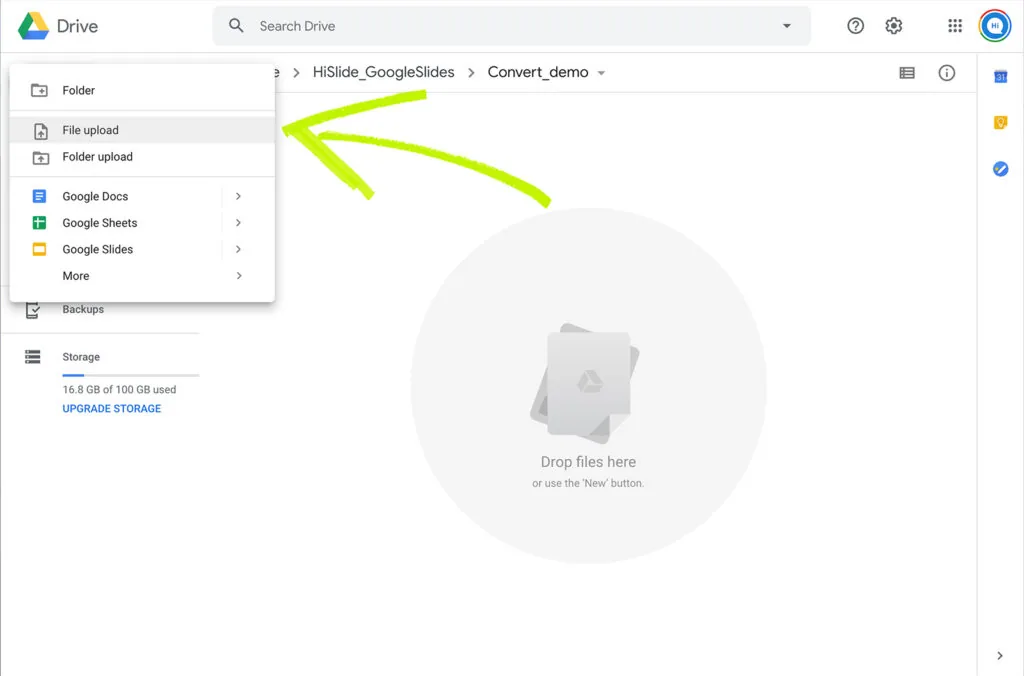The width and height of the screenshot is (1024, 676).
Task: Expand the More submenu arrow
Action: (238, 276)
